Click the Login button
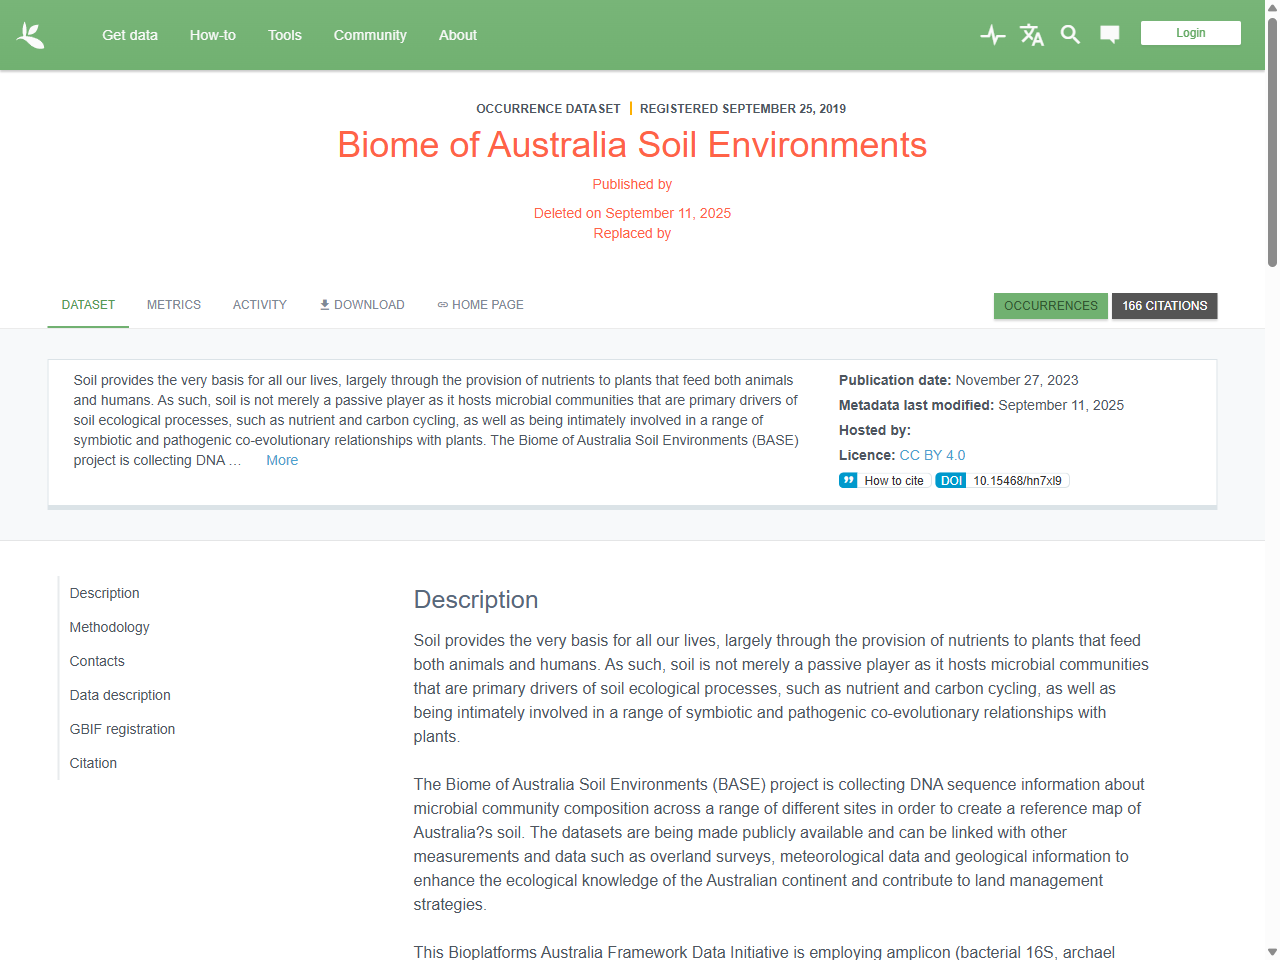The image size is (1280, 960). coord(1190,33)
